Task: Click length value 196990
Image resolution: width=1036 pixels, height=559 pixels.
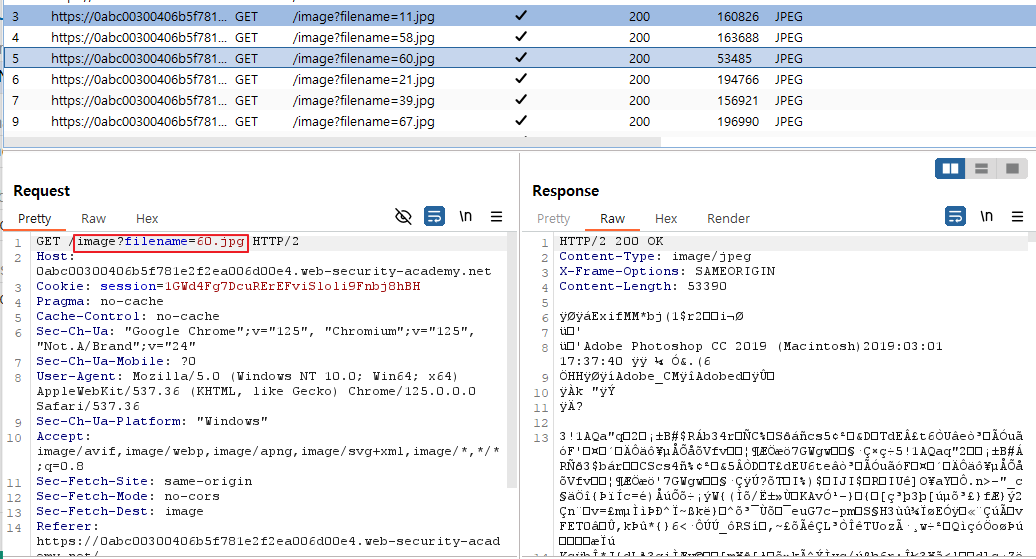Action: [x=738, y=122]
